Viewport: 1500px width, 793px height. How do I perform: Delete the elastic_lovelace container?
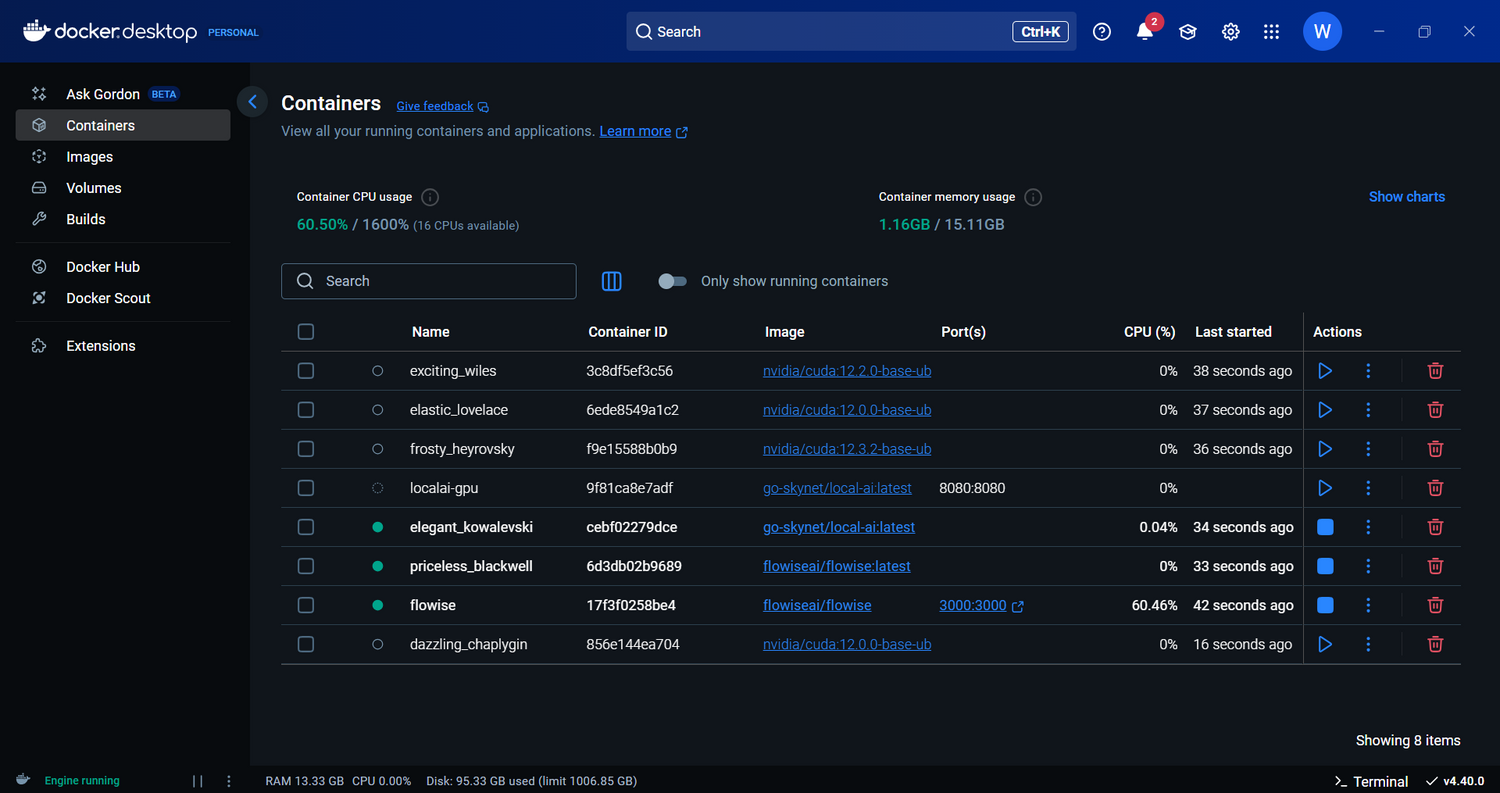pos(1435,410)
